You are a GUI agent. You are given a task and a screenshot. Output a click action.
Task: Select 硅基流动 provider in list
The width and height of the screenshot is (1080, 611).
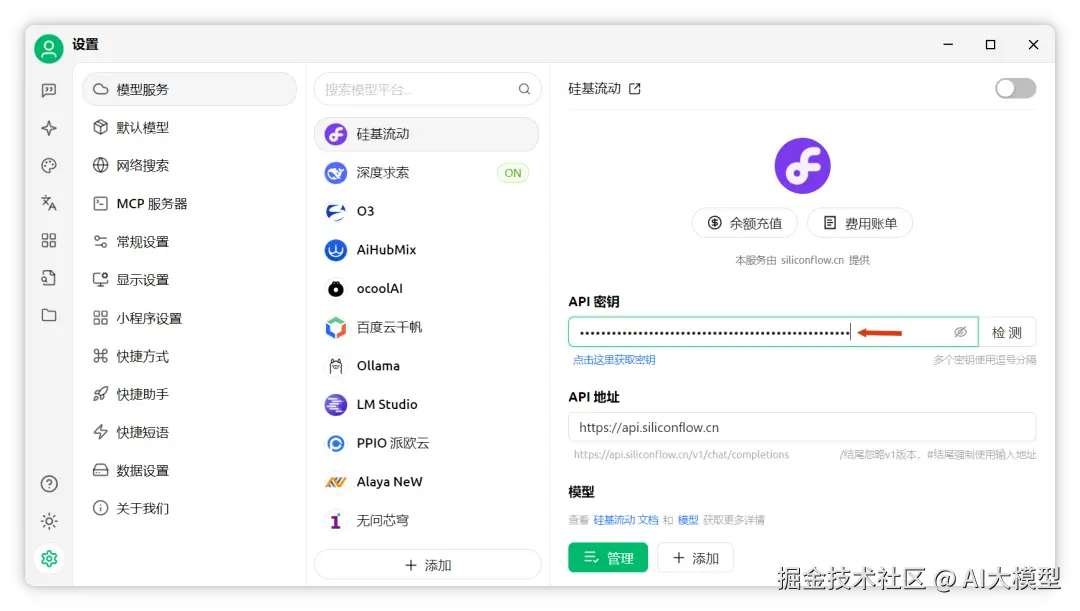pos(426,134)
